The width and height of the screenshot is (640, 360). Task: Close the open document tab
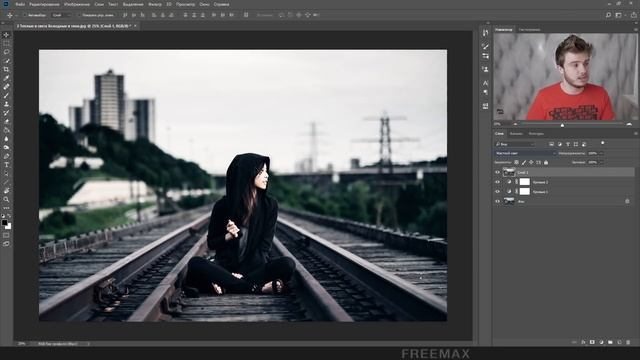click(135, 26)
